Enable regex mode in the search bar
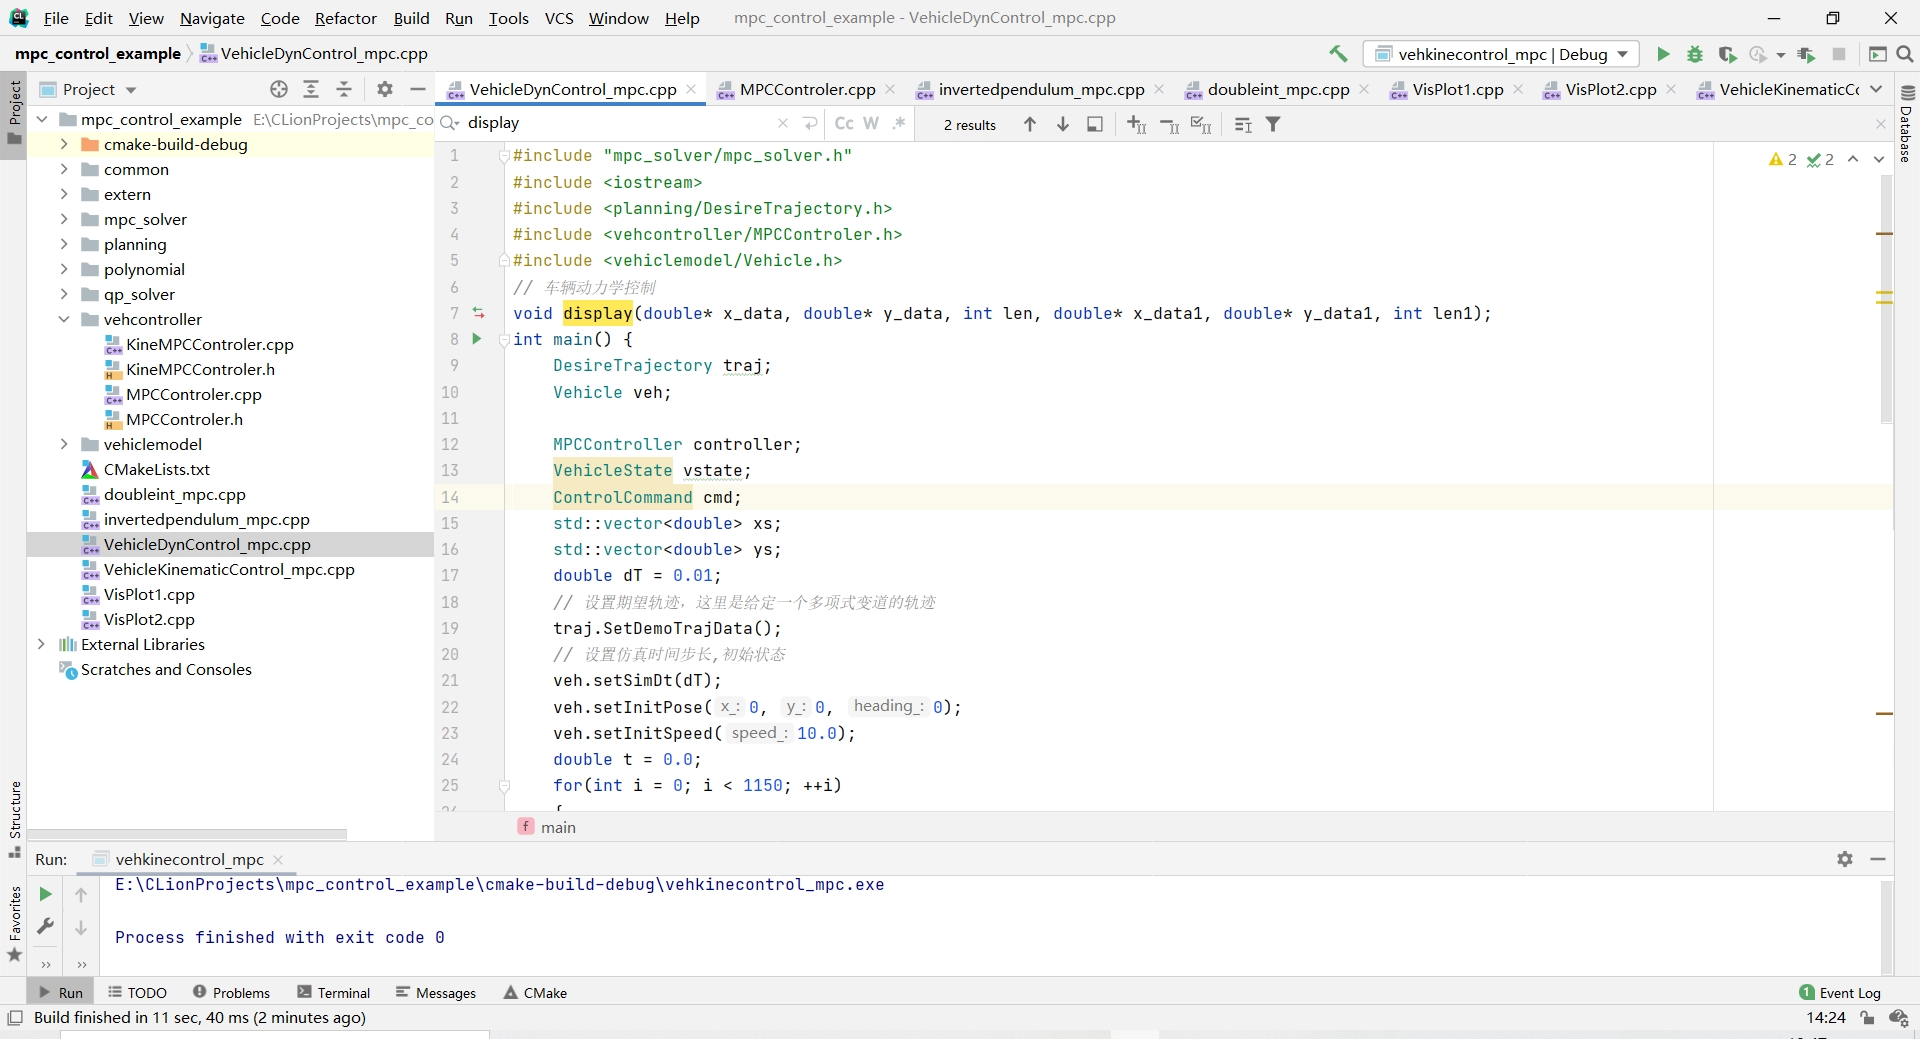Screen dimensions: 1920x1039 coord(898,123)
